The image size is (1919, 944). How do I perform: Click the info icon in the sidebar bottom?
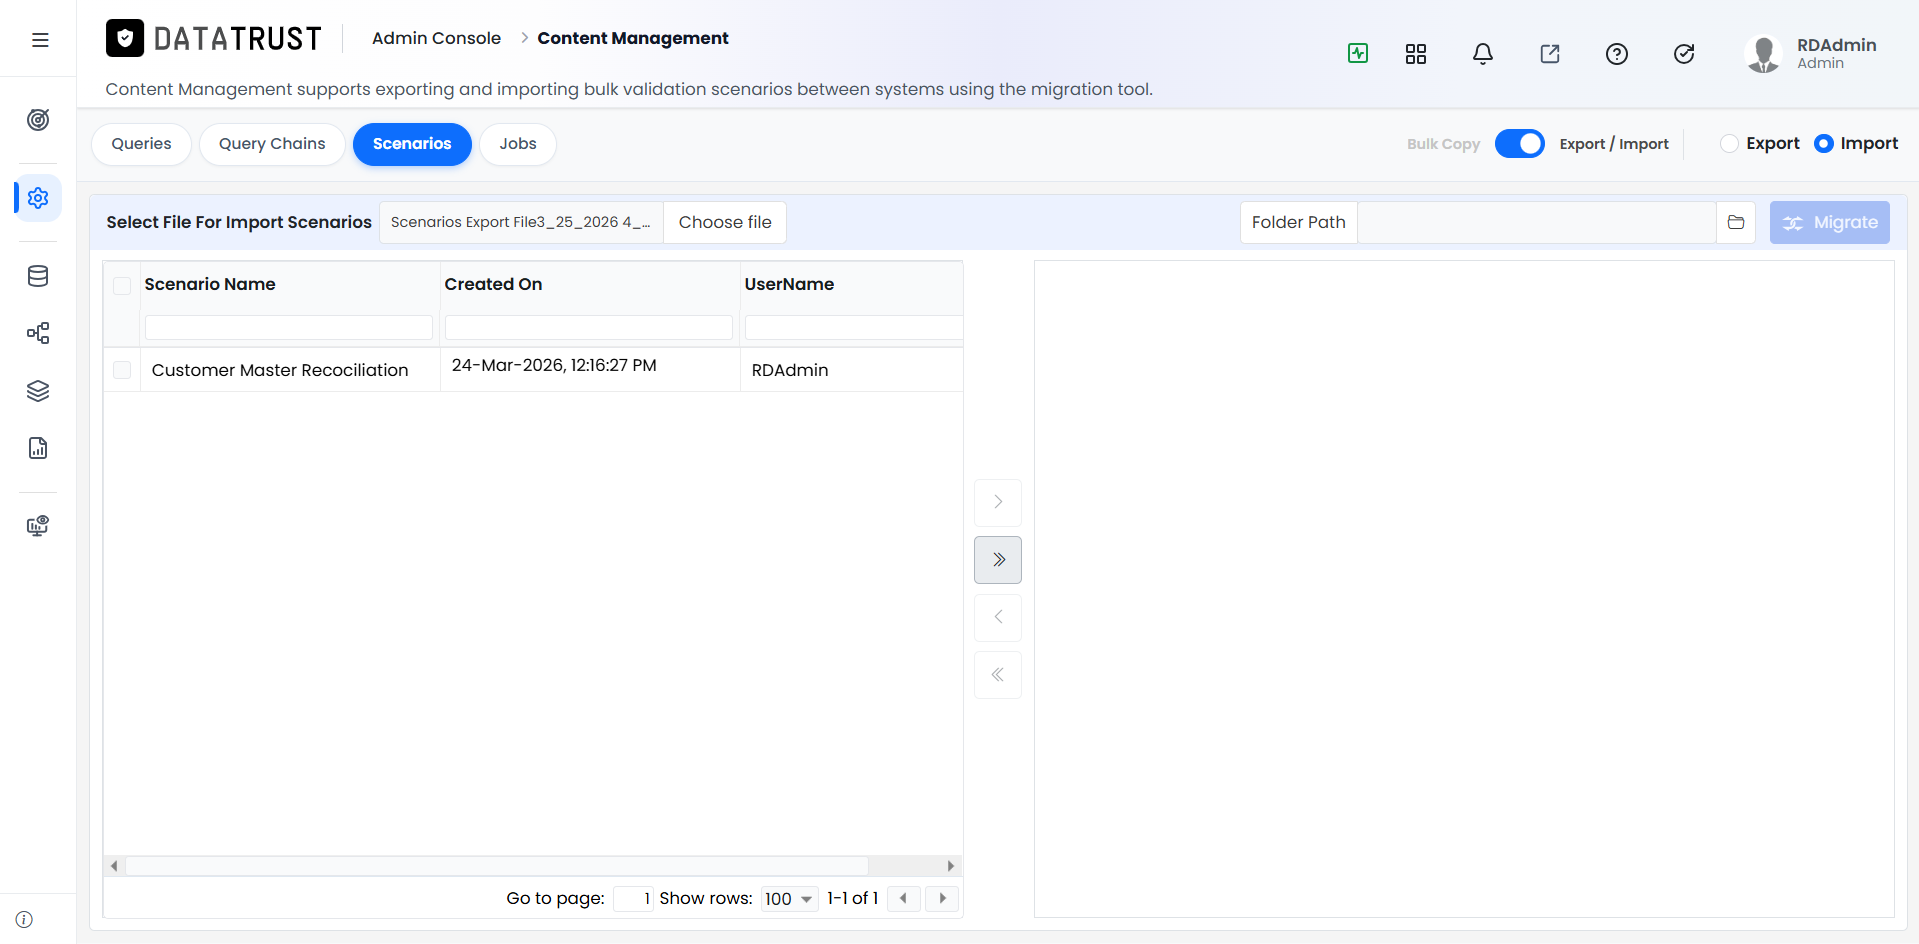(x=25, y=919)
